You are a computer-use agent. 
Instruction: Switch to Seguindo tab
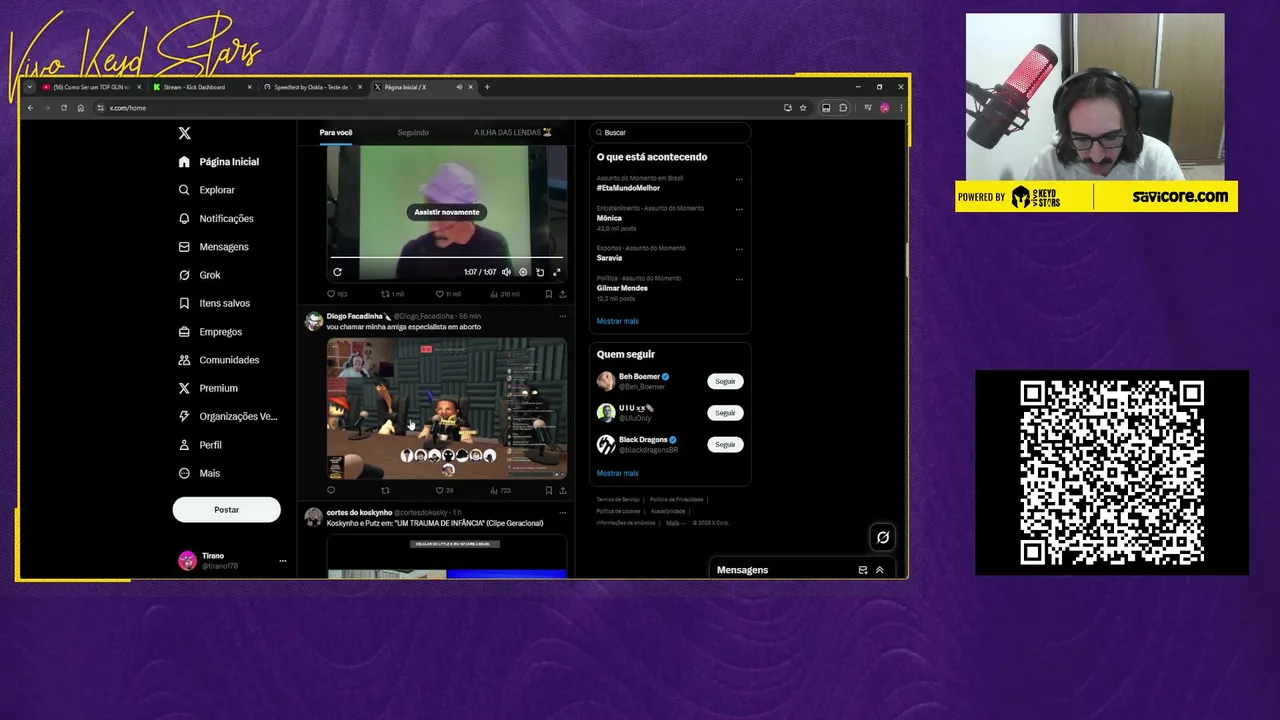413,132
